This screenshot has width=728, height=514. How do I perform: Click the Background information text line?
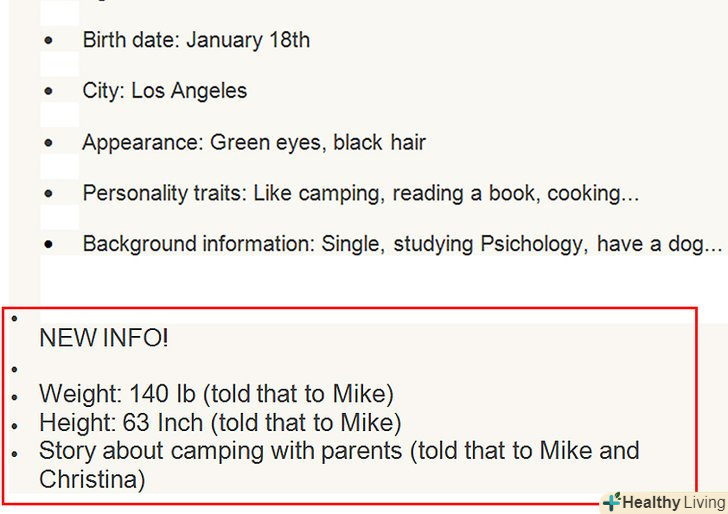pos(402,244)
